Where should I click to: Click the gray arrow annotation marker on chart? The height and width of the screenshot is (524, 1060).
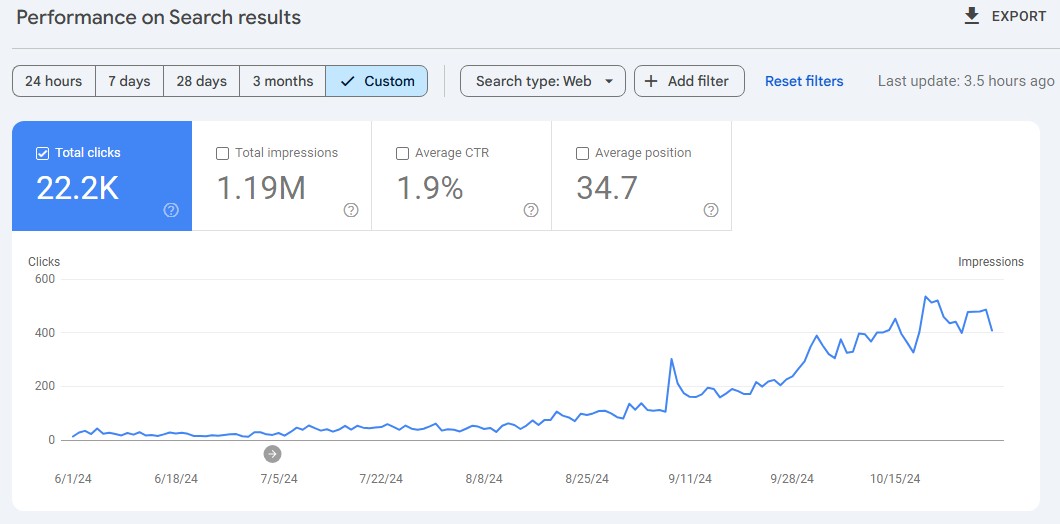click(272, 454)
